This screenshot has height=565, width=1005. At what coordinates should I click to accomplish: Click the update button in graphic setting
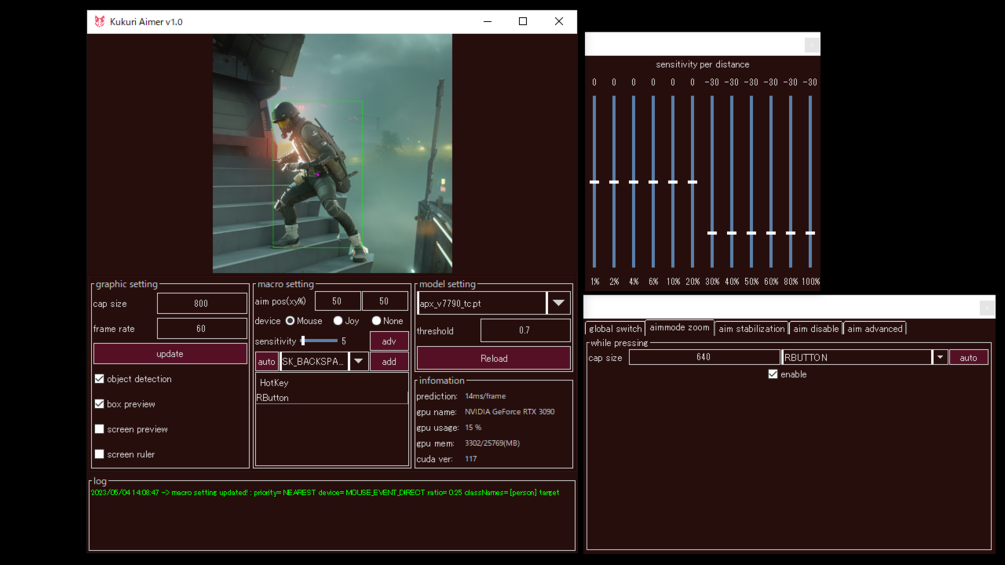[170, 354]
